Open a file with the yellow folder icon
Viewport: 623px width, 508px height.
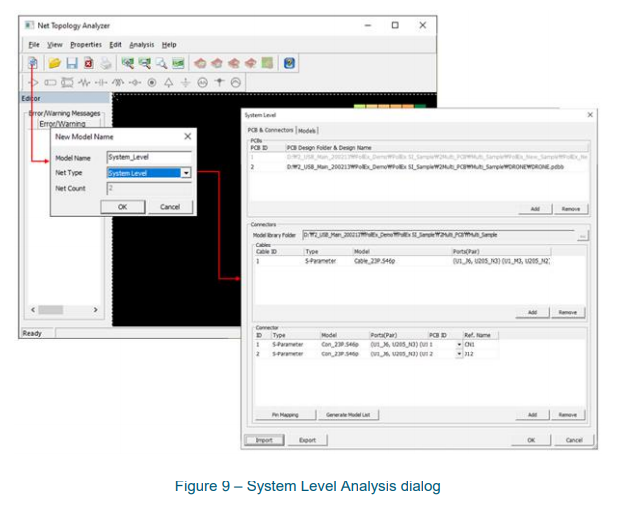[54, 63]
